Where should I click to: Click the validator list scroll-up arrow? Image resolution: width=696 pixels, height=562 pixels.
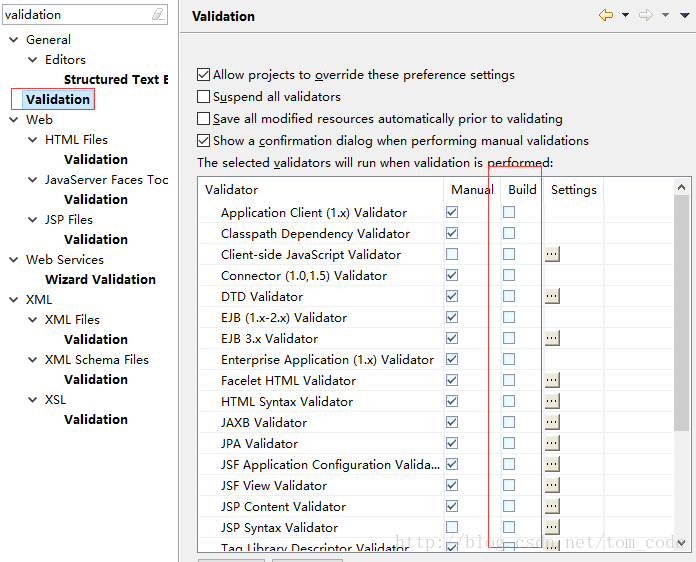681,187
